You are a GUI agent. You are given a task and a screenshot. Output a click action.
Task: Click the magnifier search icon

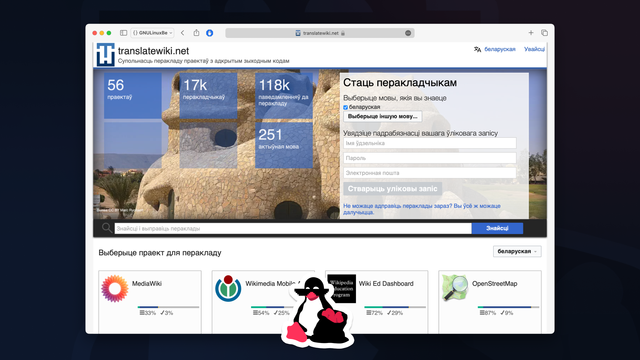(x=107, y=228)
